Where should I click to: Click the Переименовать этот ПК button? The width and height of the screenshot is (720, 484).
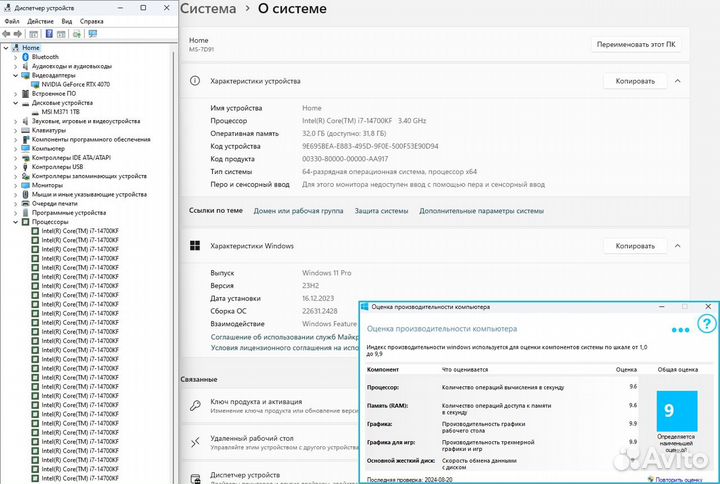coord(636,45)
